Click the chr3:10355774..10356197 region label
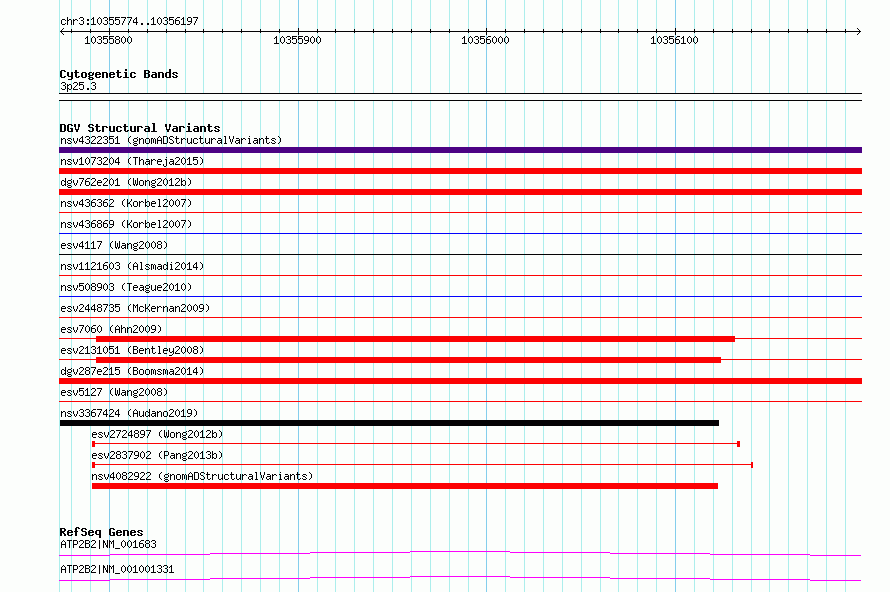This screenshot has width=890, height=592. point(129,21)
